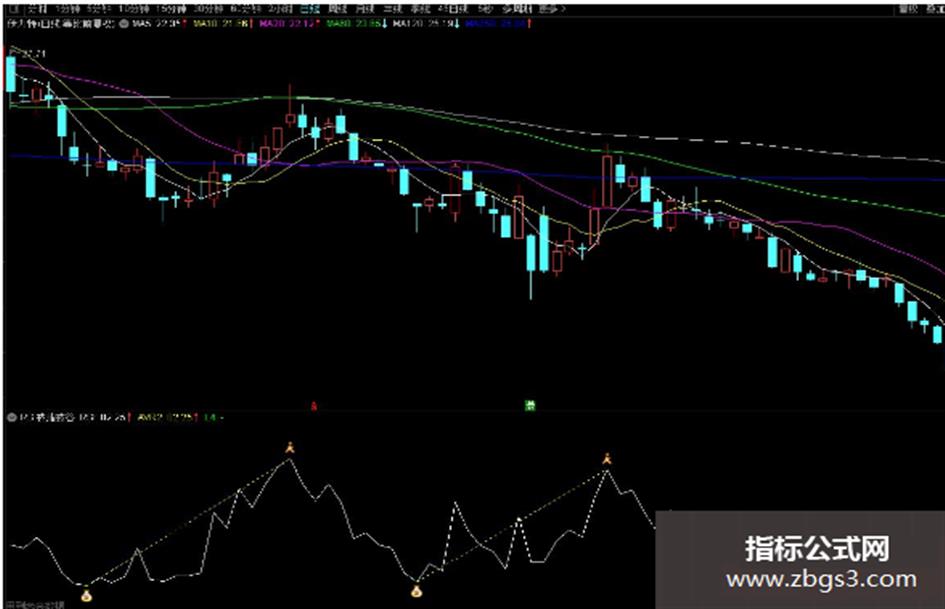This screenshot has height=609, width=945.
Task: Select the 30分钟 period tab
Action: click(208, 9)
